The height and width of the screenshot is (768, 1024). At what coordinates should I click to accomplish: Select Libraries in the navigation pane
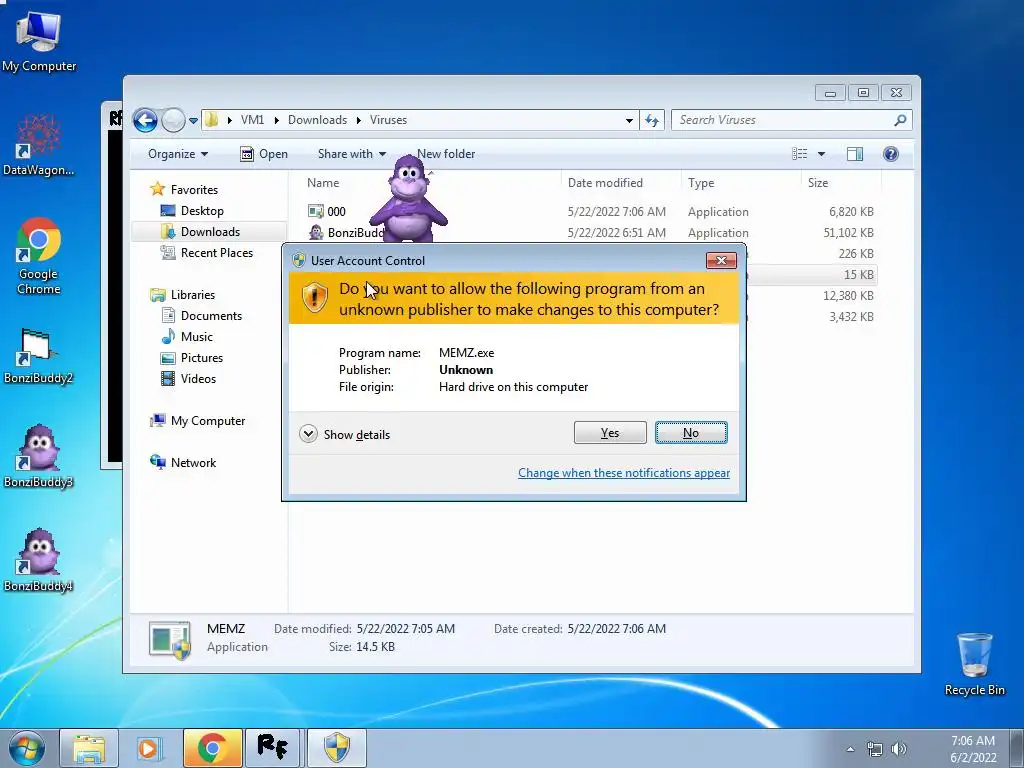coord(193,295)
